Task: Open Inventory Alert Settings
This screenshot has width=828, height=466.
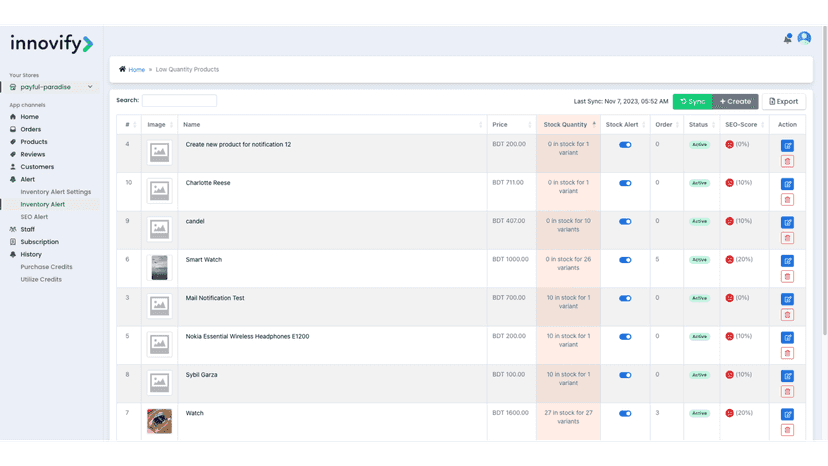Action: [x=55, y=192]
